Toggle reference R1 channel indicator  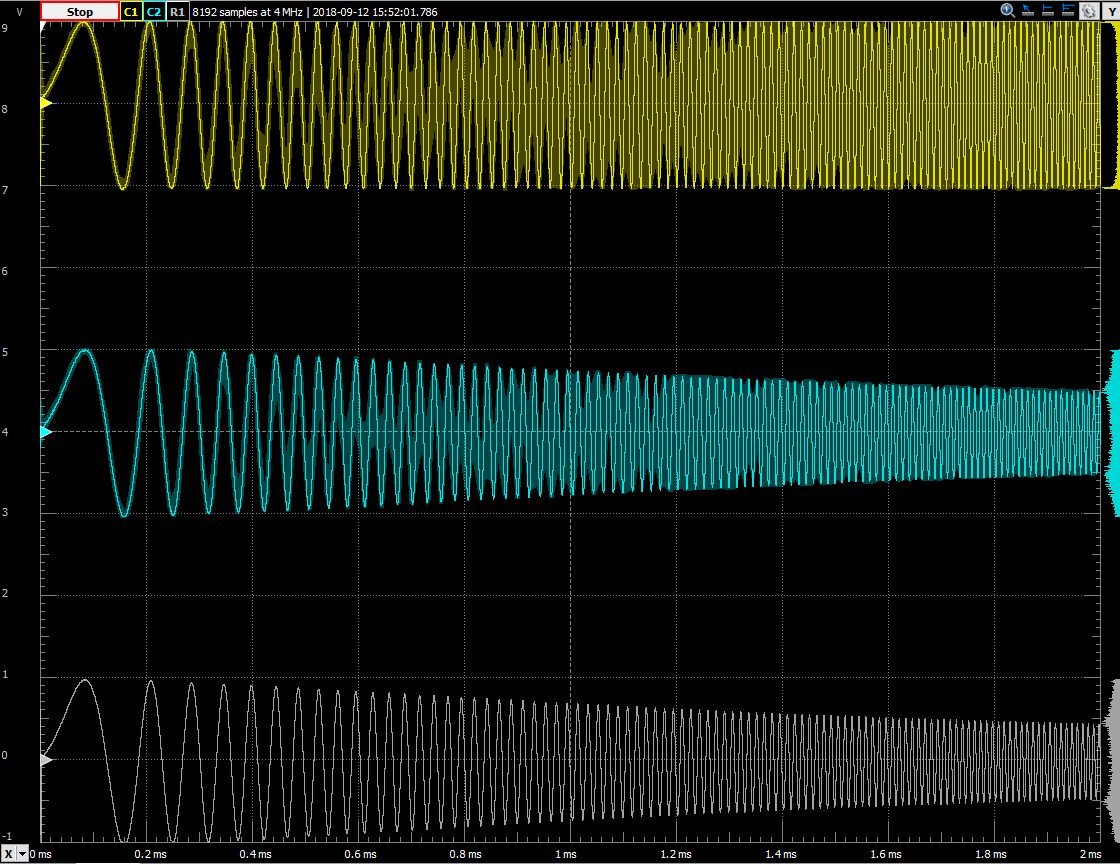[x=176, y=12]
